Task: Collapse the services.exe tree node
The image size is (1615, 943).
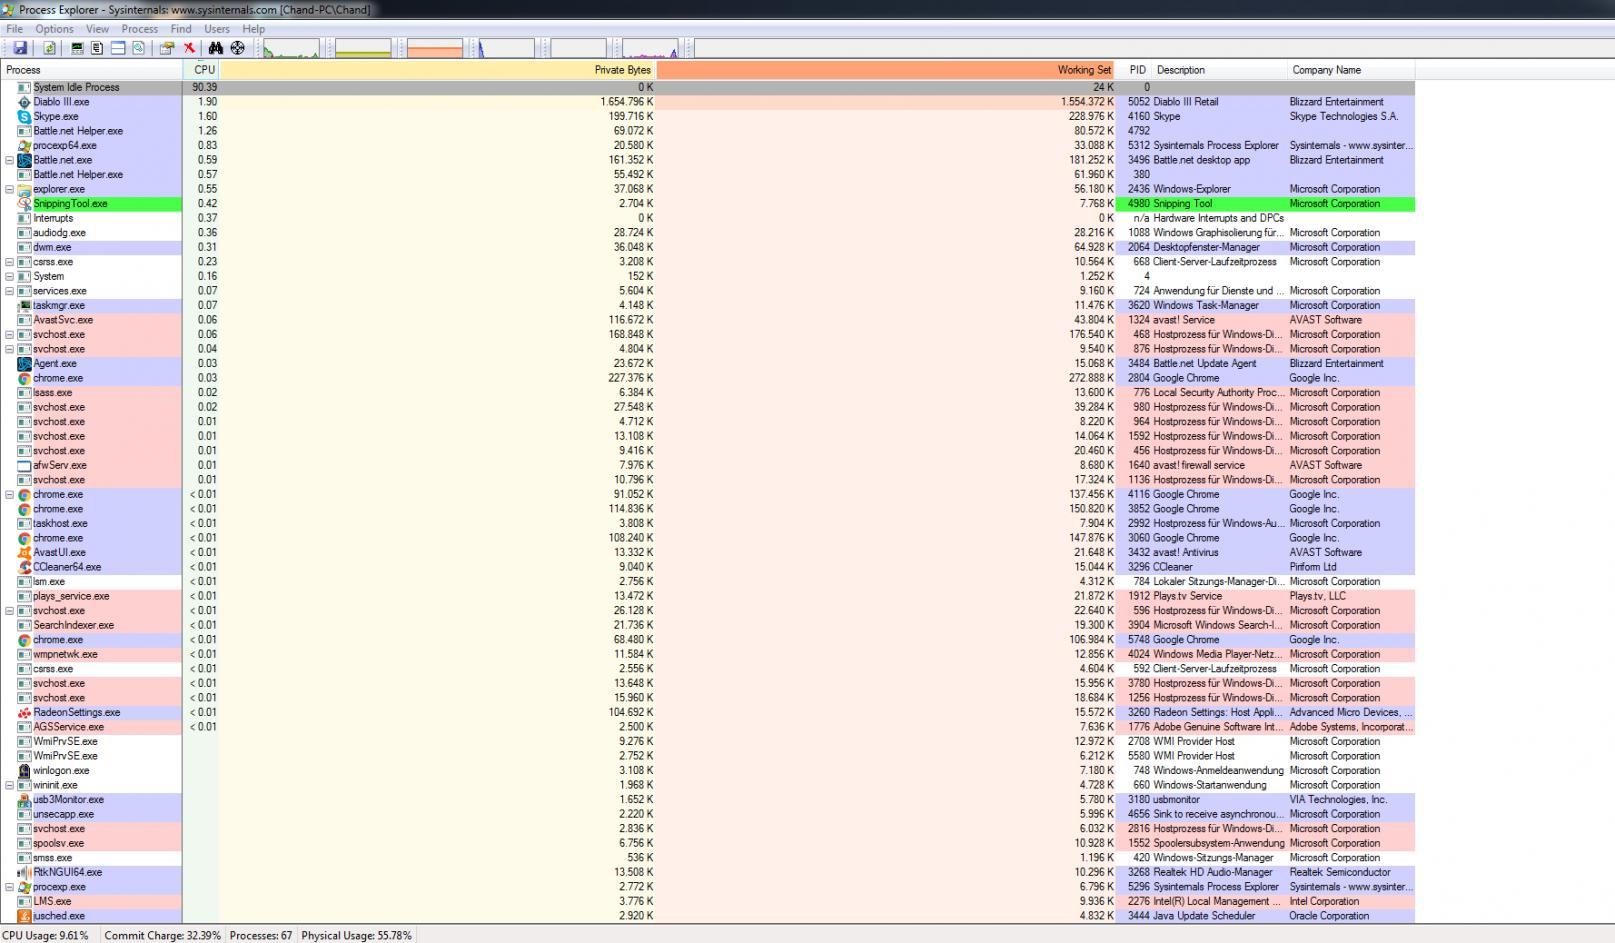Action: pyautogui.click(x=10, y=291)
